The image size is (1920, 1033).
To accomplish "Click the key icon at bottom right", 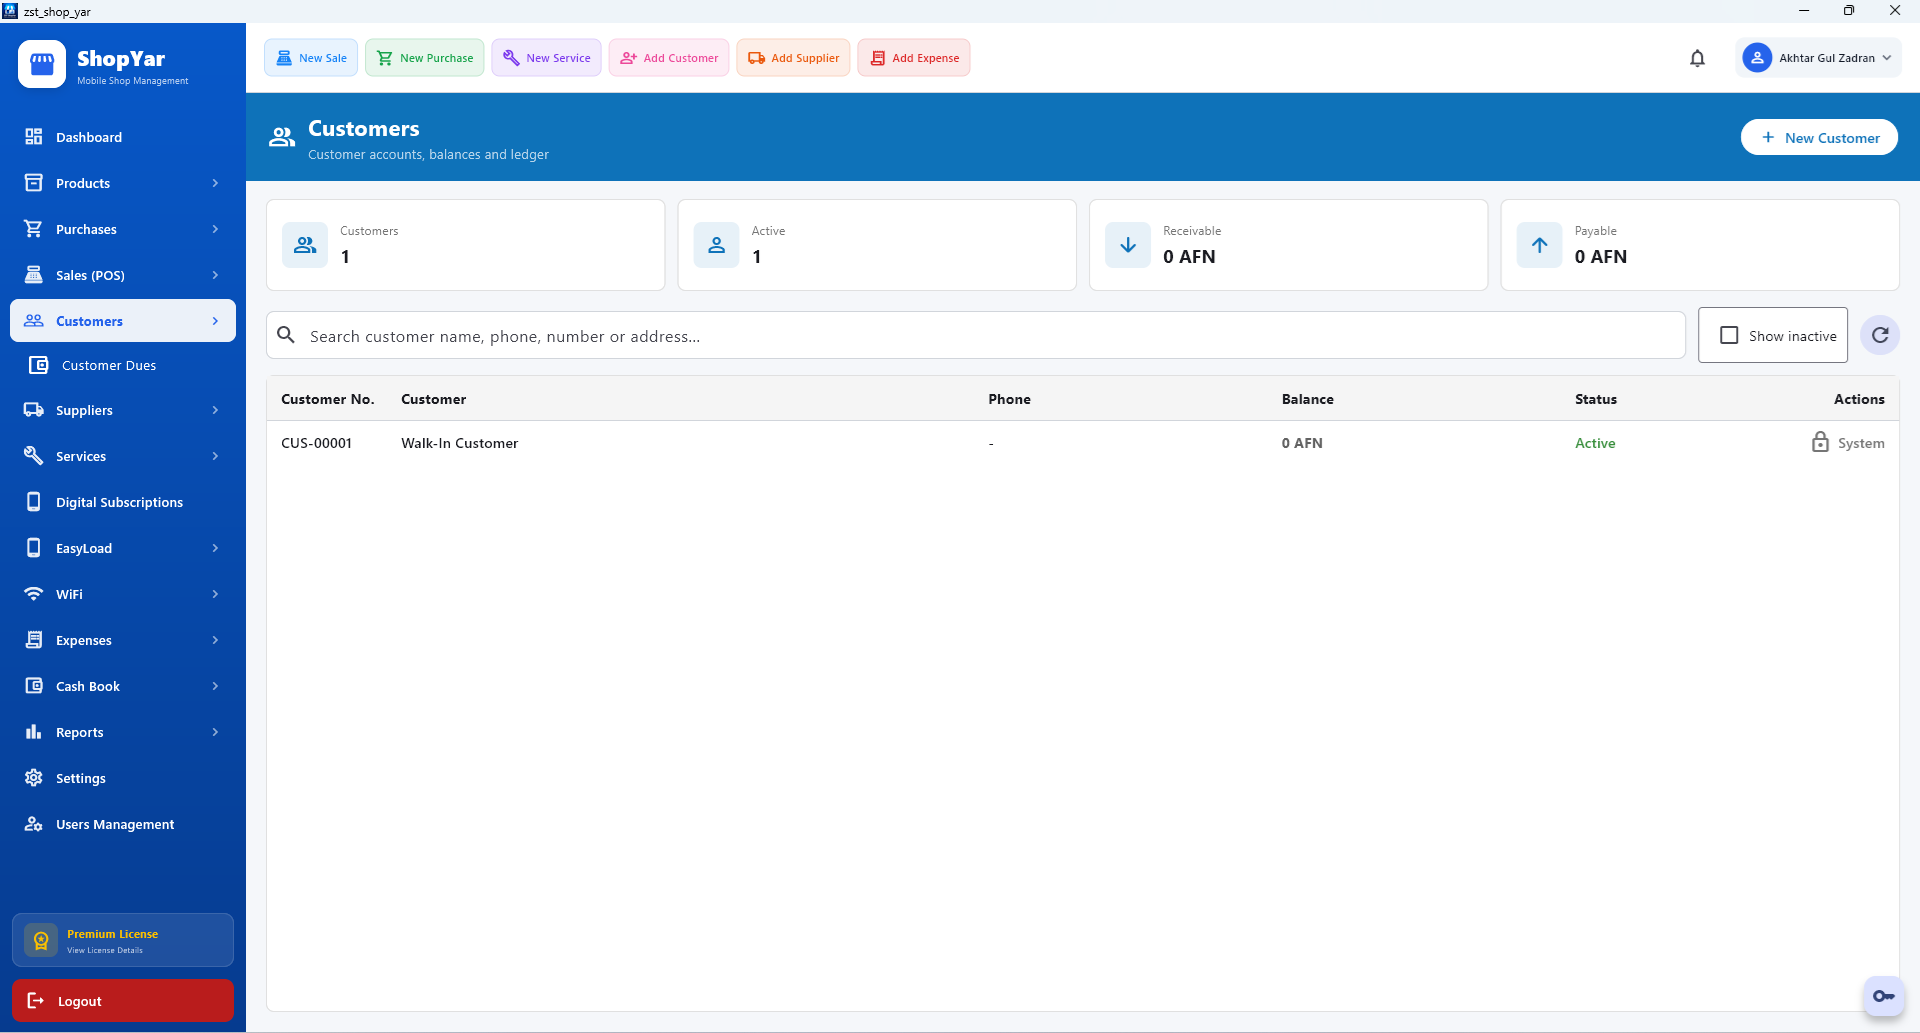I will [x=1884, y=996].
